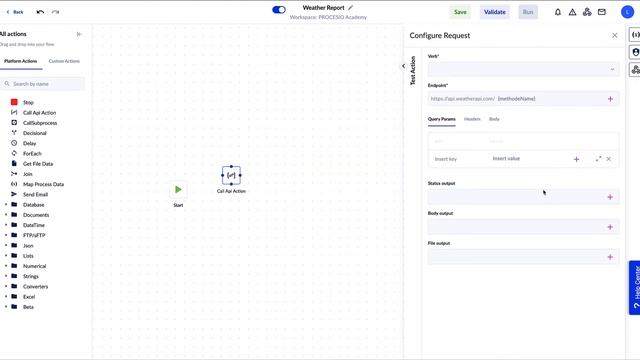Run the process
The width and height of the screenshot is (640, 360).
point(528,12)
